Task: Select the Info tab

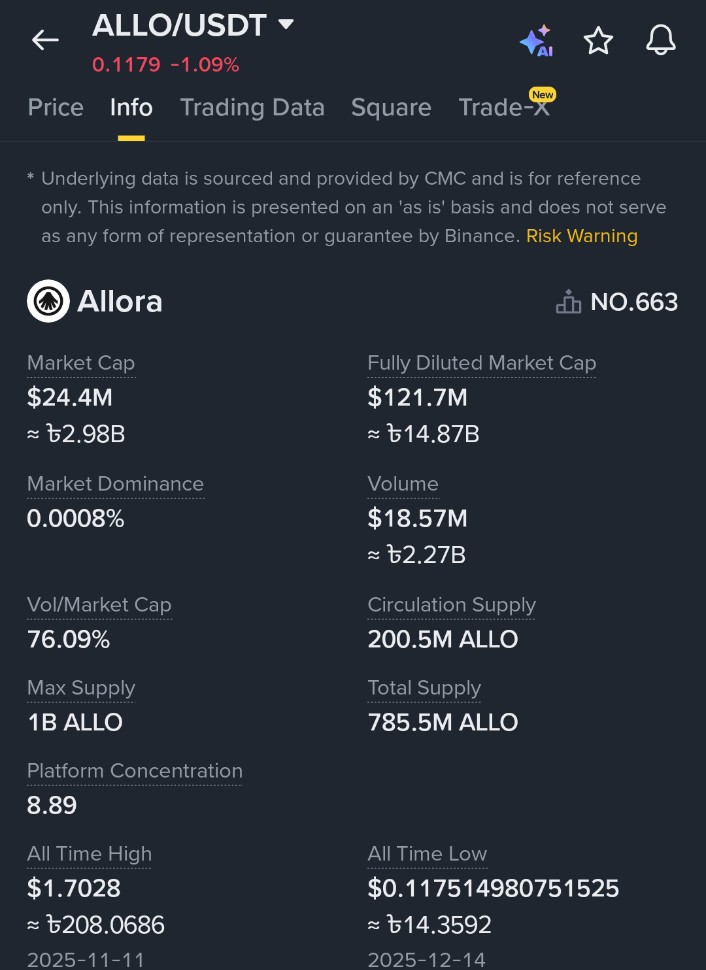Action: point(131,108)
